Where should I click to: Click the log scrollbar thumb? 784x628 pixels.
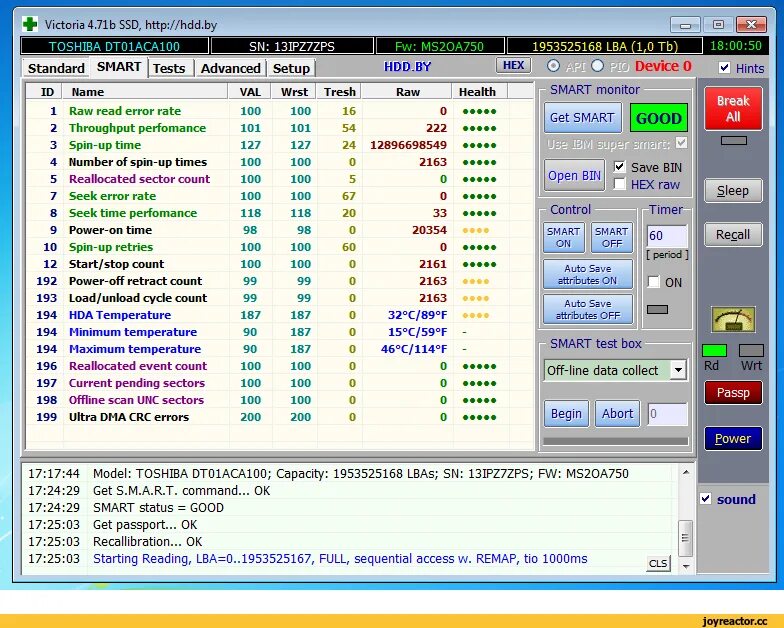click(x=686, y=538)
